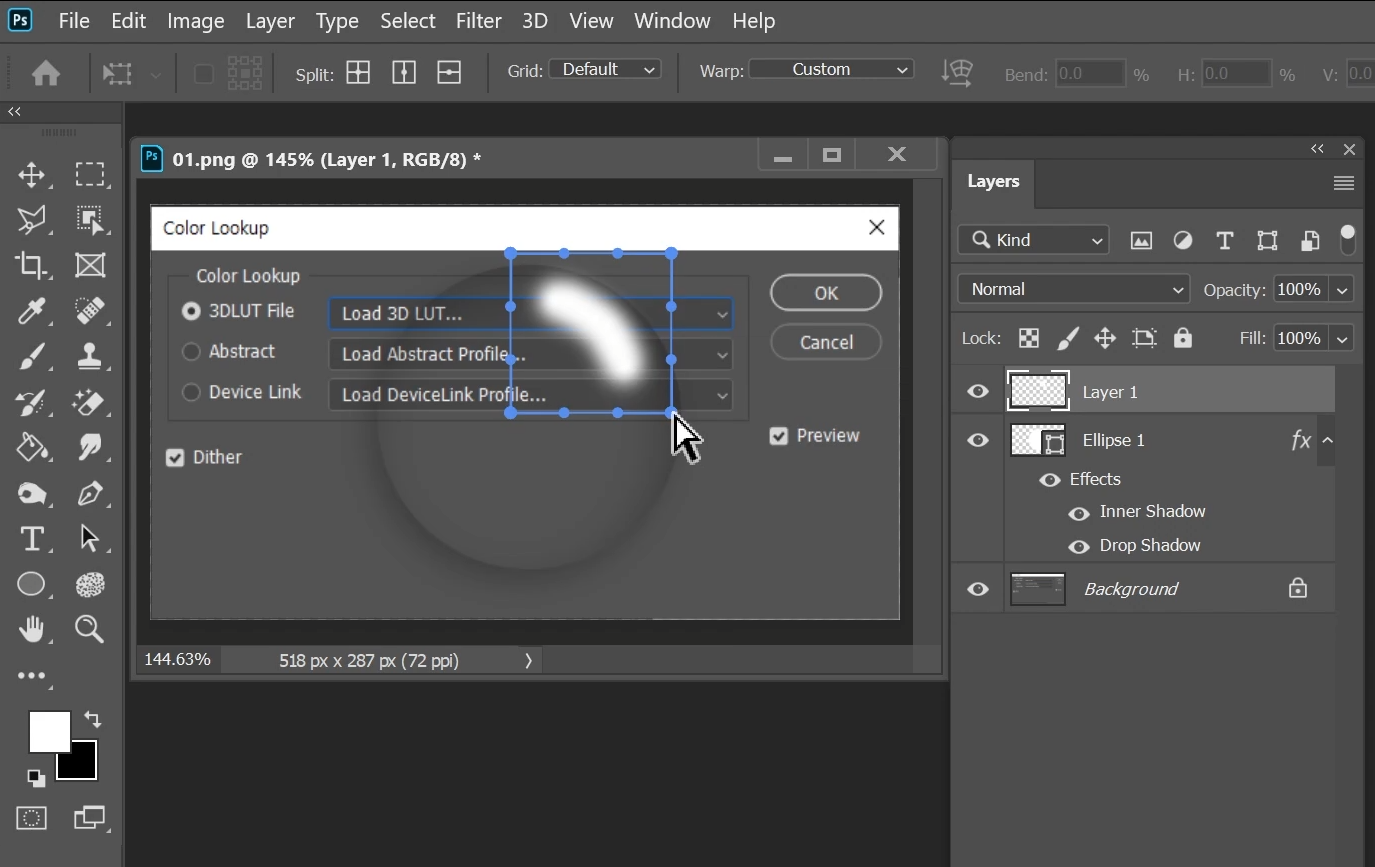
Task: Open the Warp Custom dropdown
Action: (x=831, y=69)
